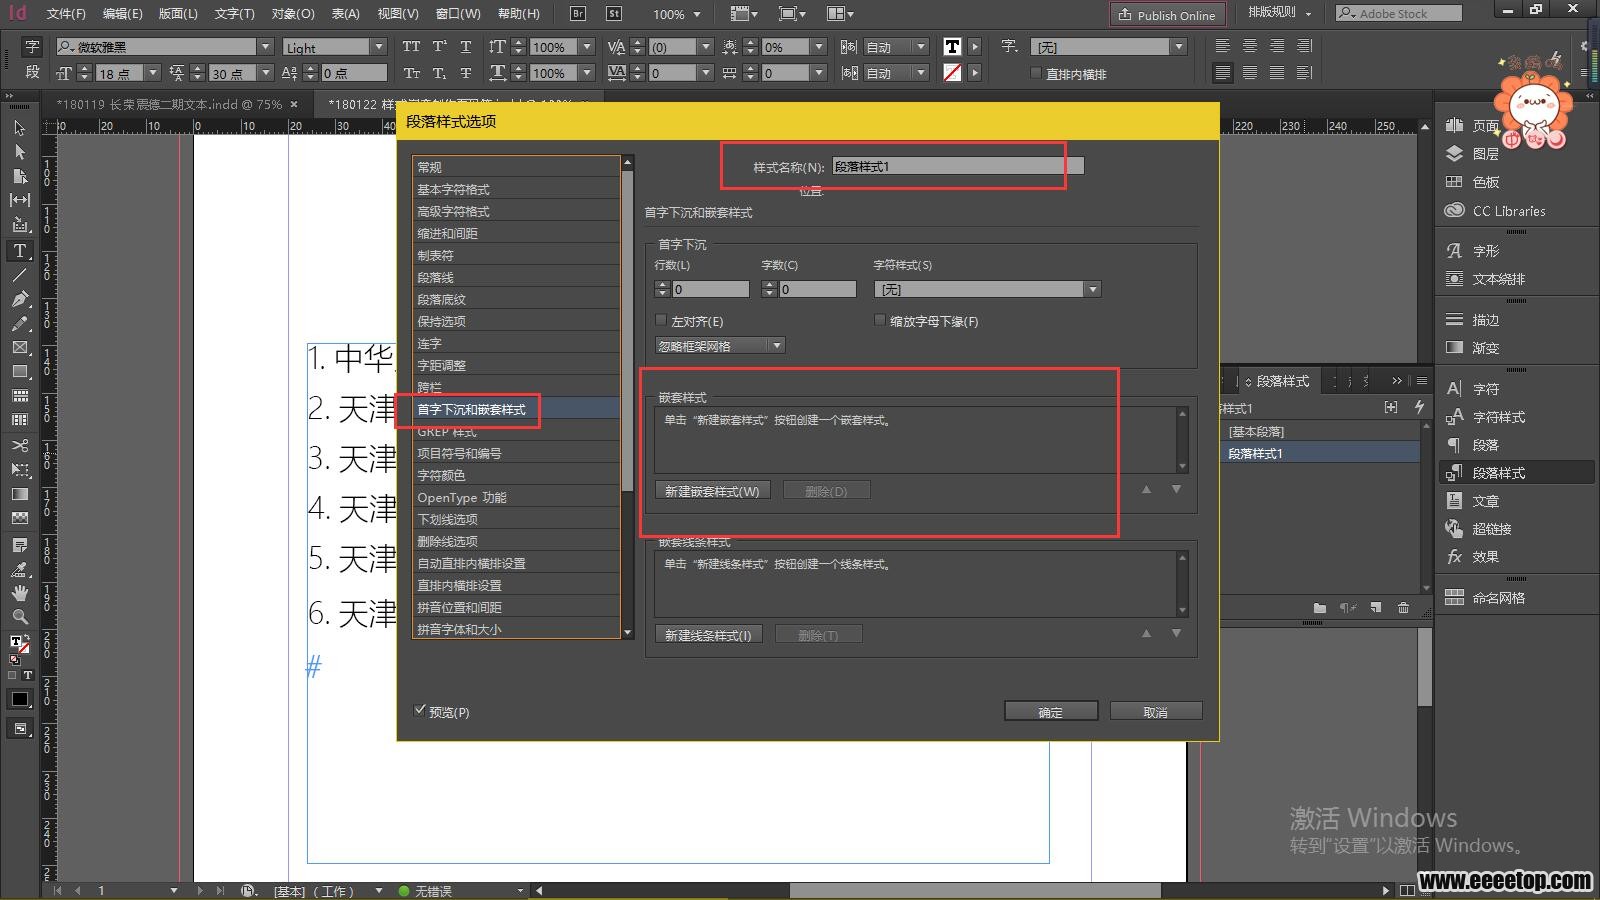The height and width of the screenshot is (900, 1600).
Task: Click the Publish Online button
Action: click(x=1167, y=14)
